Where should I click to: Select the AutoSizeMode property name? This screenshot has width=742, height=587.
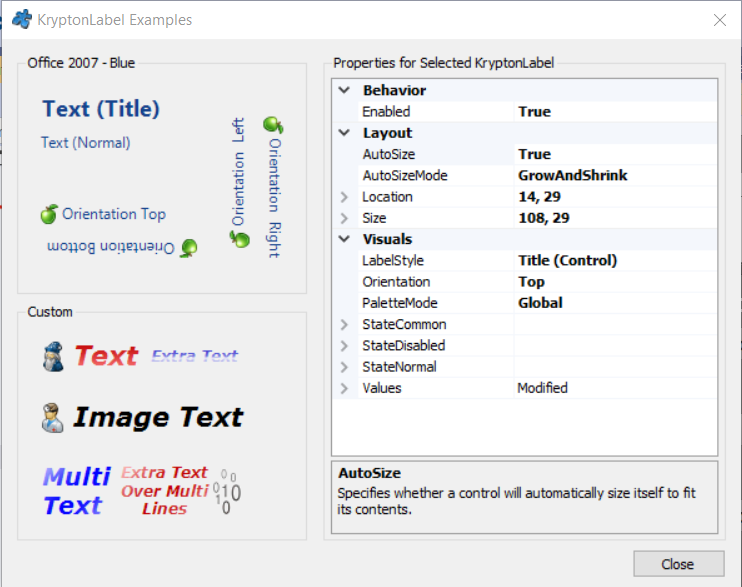click(405, 176)
